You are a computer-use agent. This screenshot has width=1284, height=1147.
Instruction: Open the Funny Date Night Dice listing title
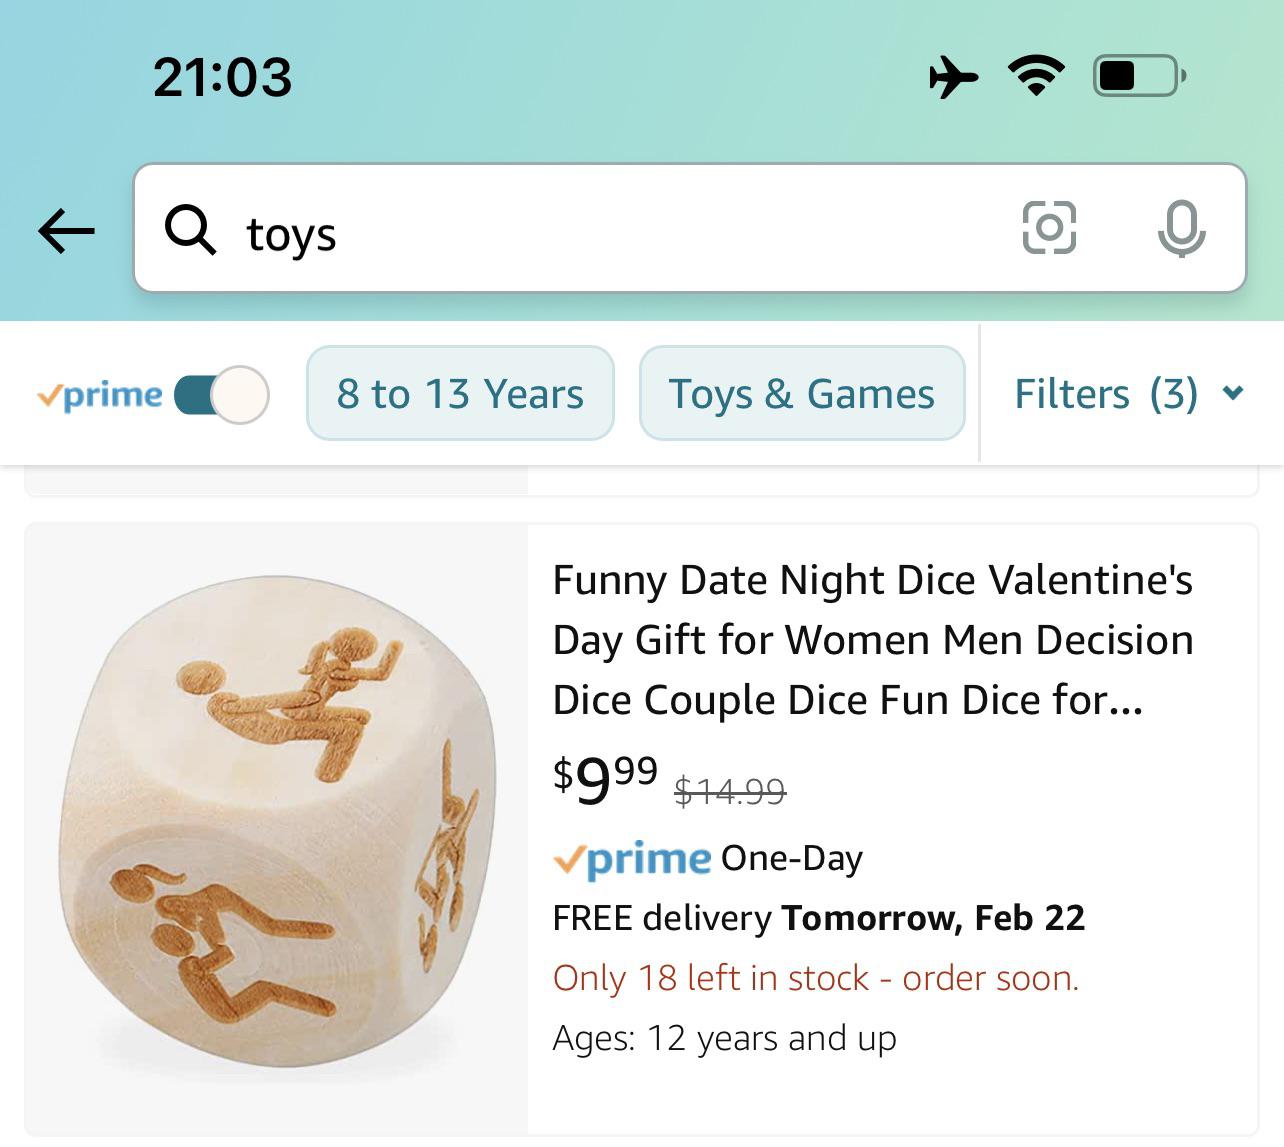873,639
